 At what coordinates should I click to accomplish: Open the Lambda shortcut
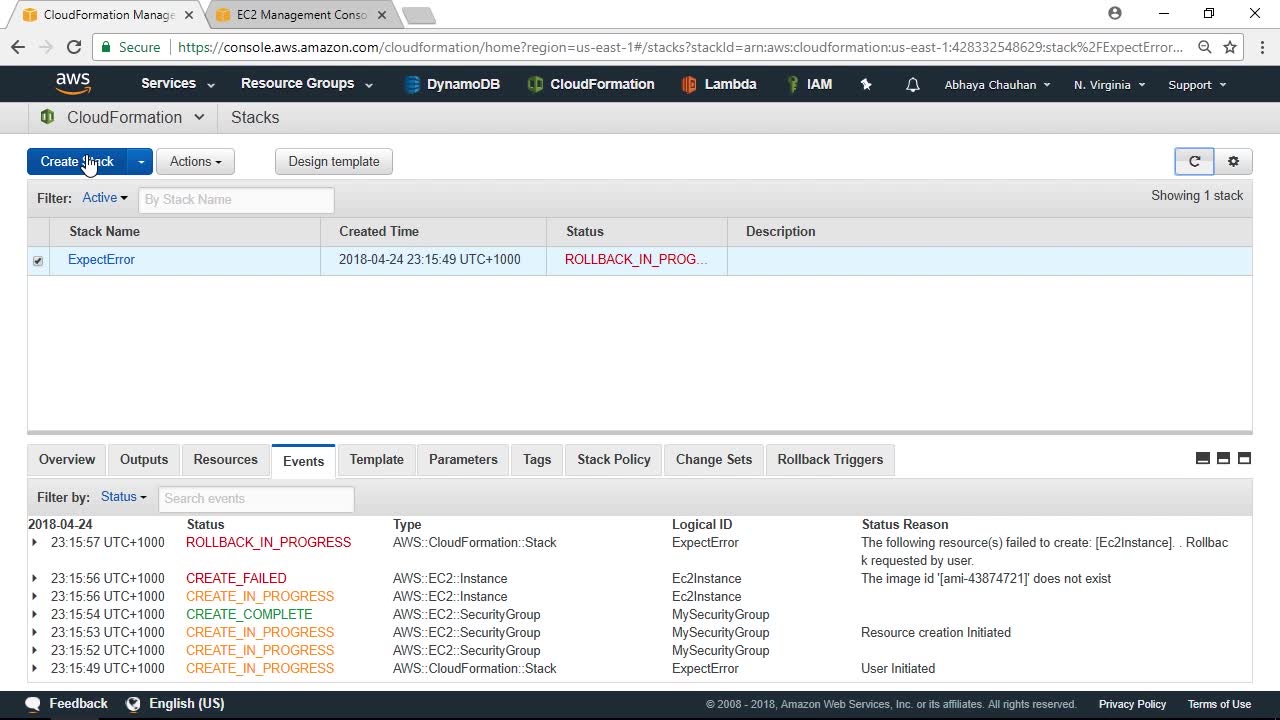click(x=719, y=84)
